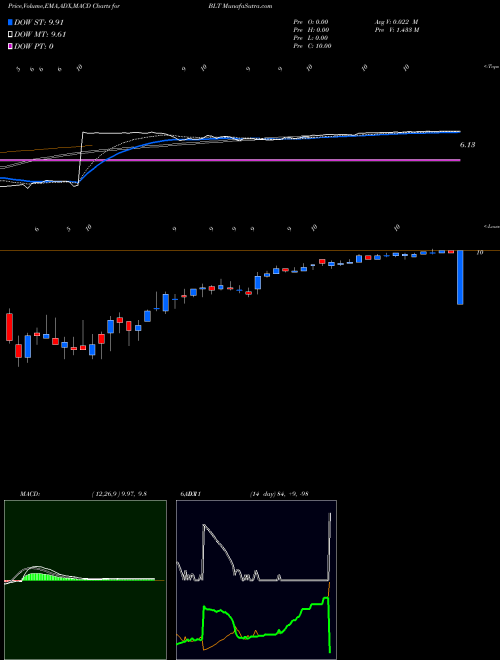Click the 'Pre O: 0.00' value
The image size is (500, 660).
tap(311, 22)
